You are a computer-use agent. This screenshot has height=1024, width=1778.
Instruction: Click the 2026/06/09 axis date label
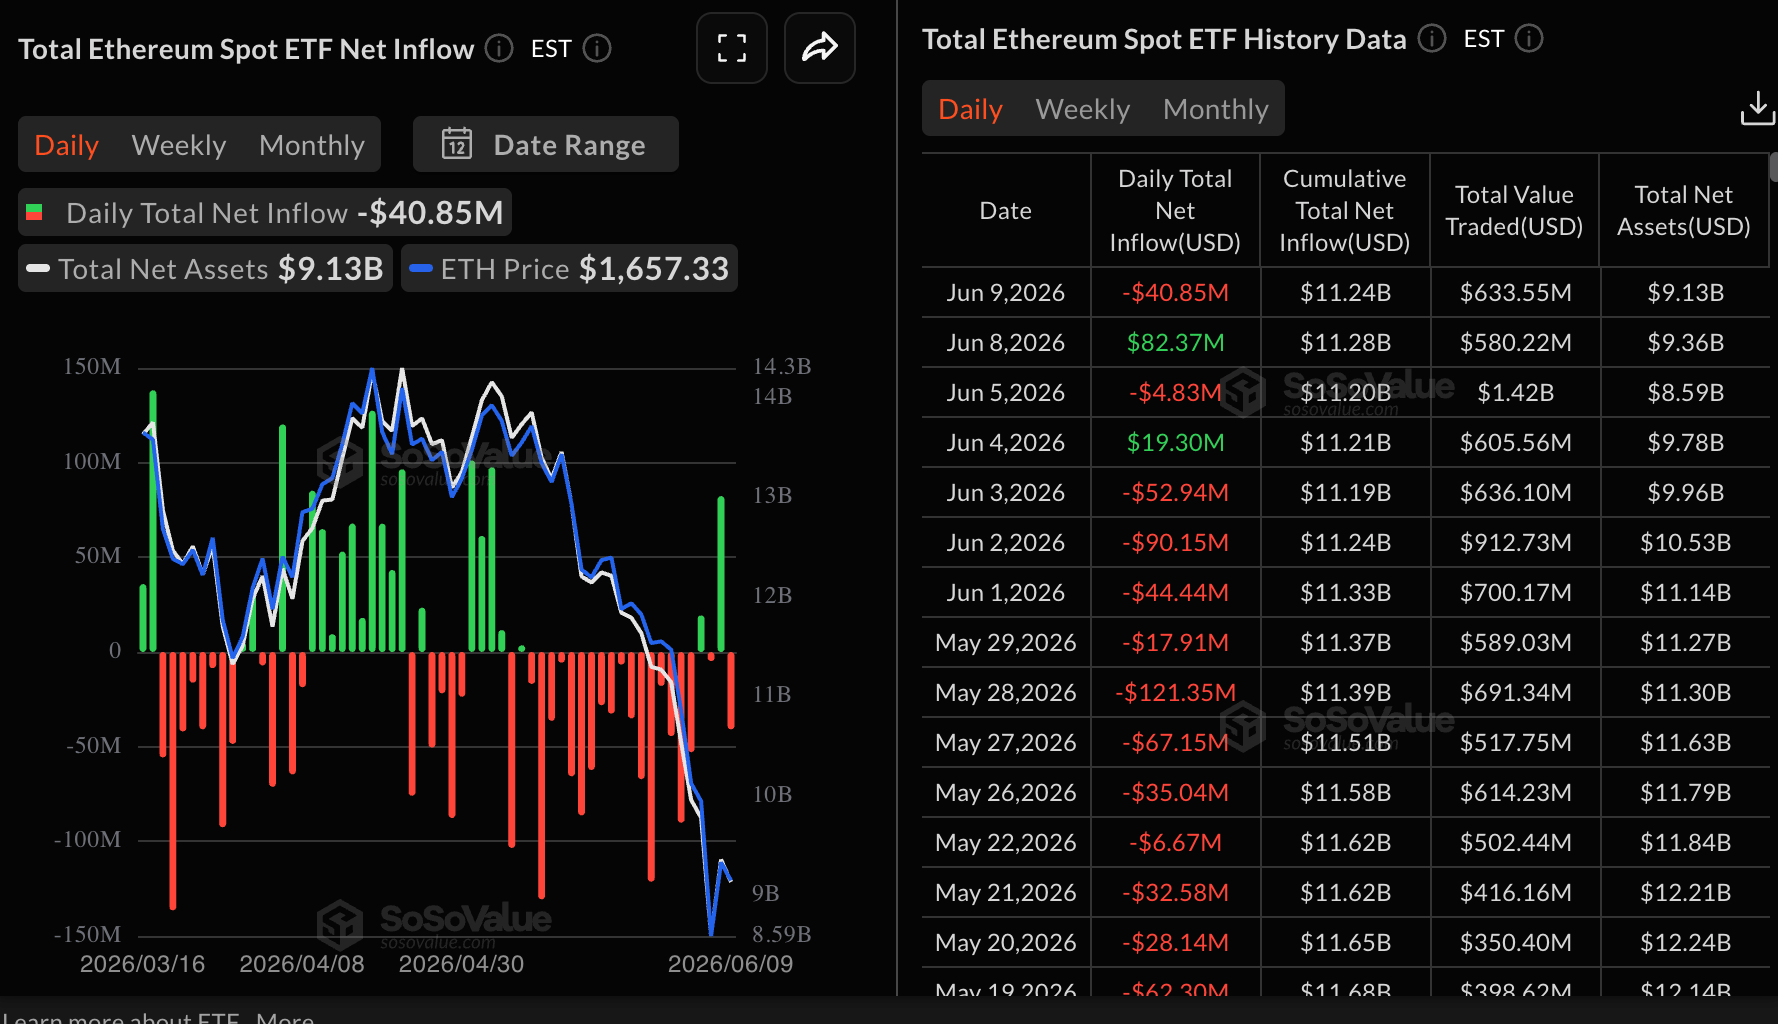730,963
